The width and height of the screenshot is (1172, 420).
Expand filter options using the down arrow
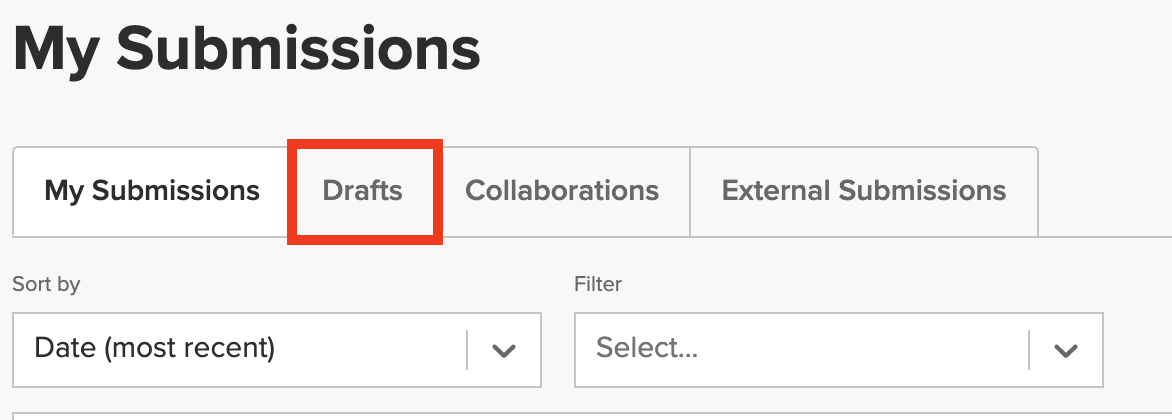pyautogui.click(x=1066, y=350)
